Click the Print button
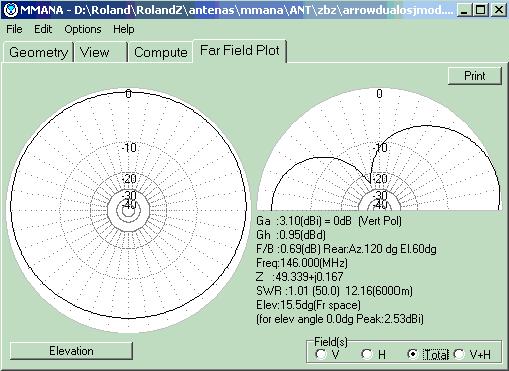Viewport: 509px width, 371px height. coord(475,76)
